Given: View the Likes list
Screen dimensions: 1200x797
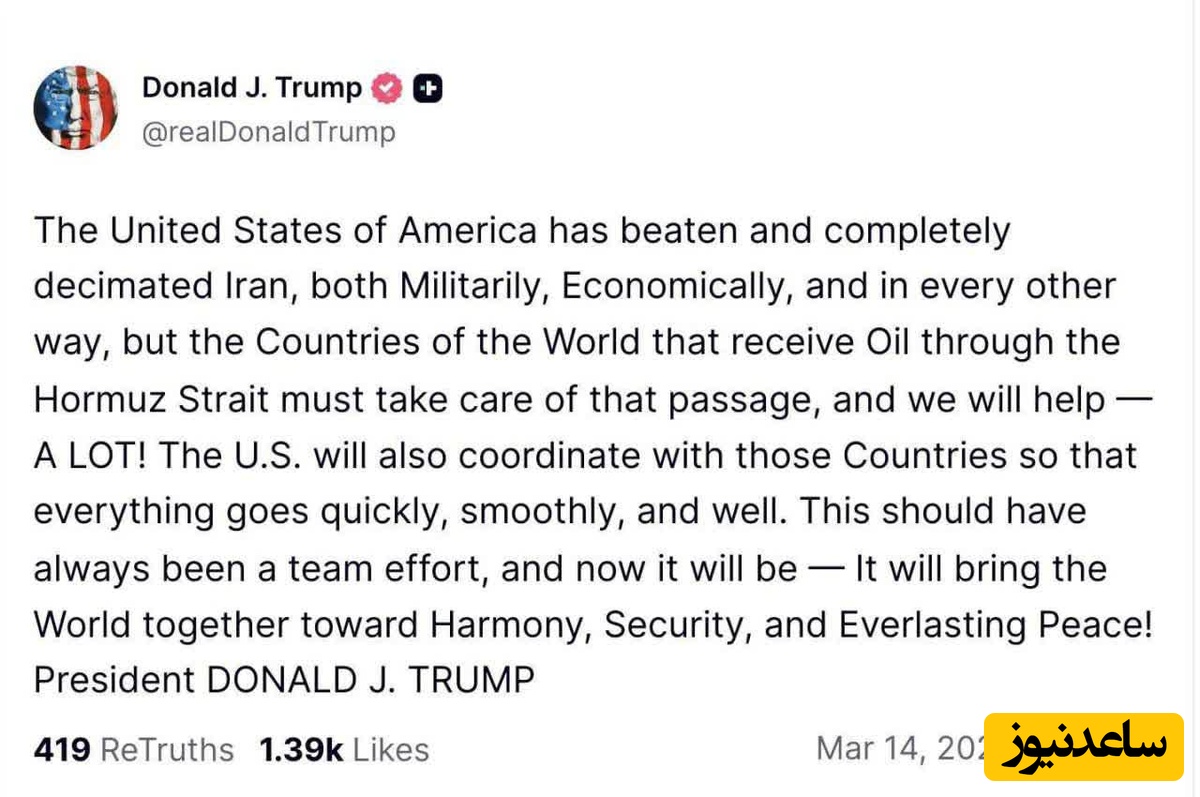Looking at the screenshot, I should (391, 750).
